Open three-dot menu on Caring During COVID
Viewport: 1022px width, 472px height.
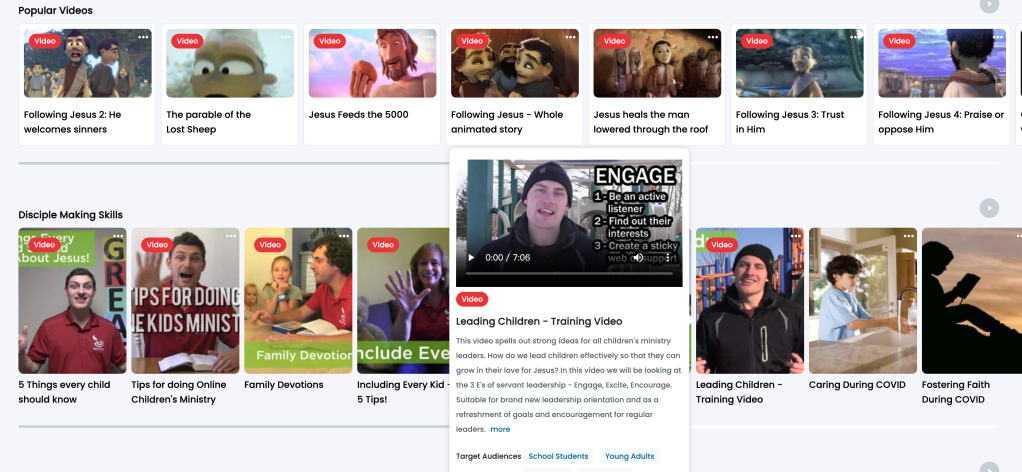[908, 237]
